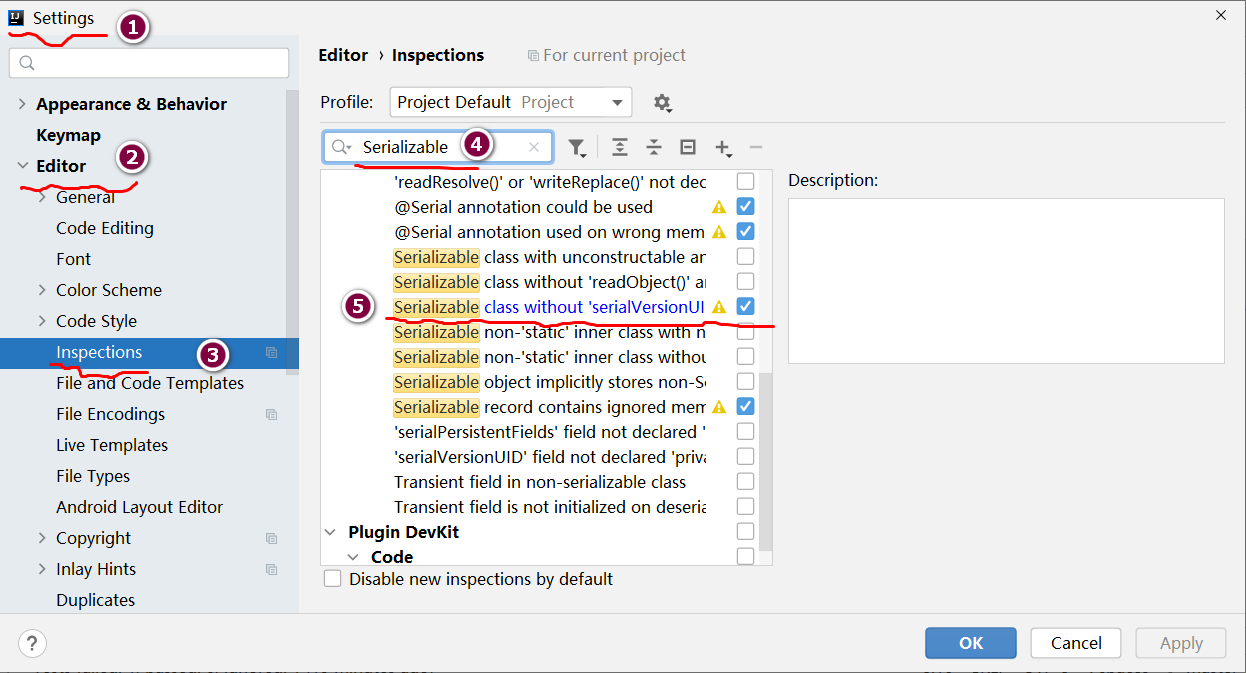Check 'Disable new inspections by default'
The width and height of the screenshot is (1246, 673).
[x=332, y=579]
